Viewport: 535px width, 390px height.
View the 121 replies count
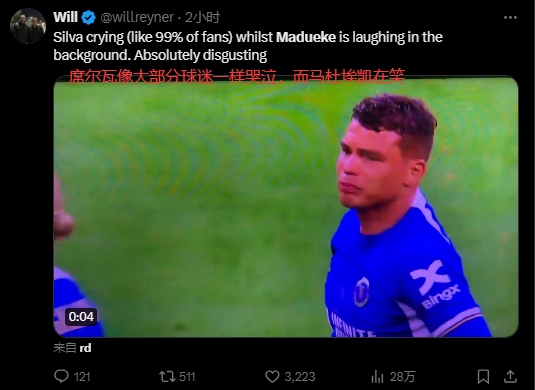(82, 377)
